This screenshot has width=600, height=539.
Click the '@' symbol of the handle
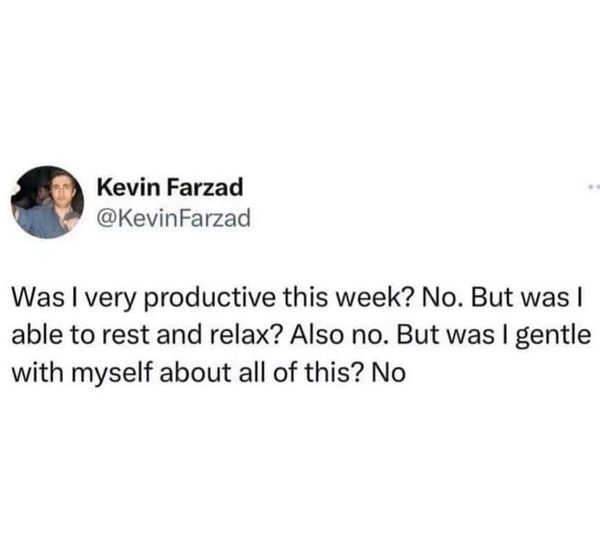pos(107,219)
